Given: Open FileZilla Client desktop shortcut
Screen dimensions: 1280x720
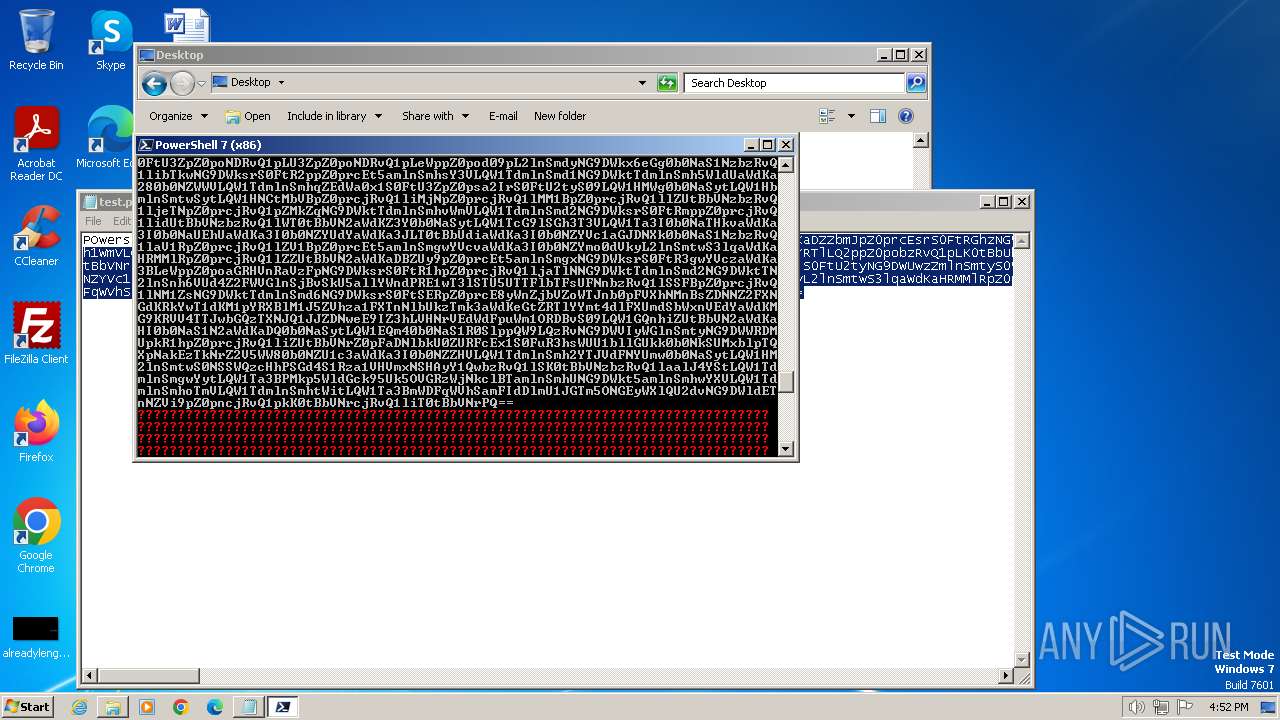Looking at the screenshot, I should coord(36,334).
